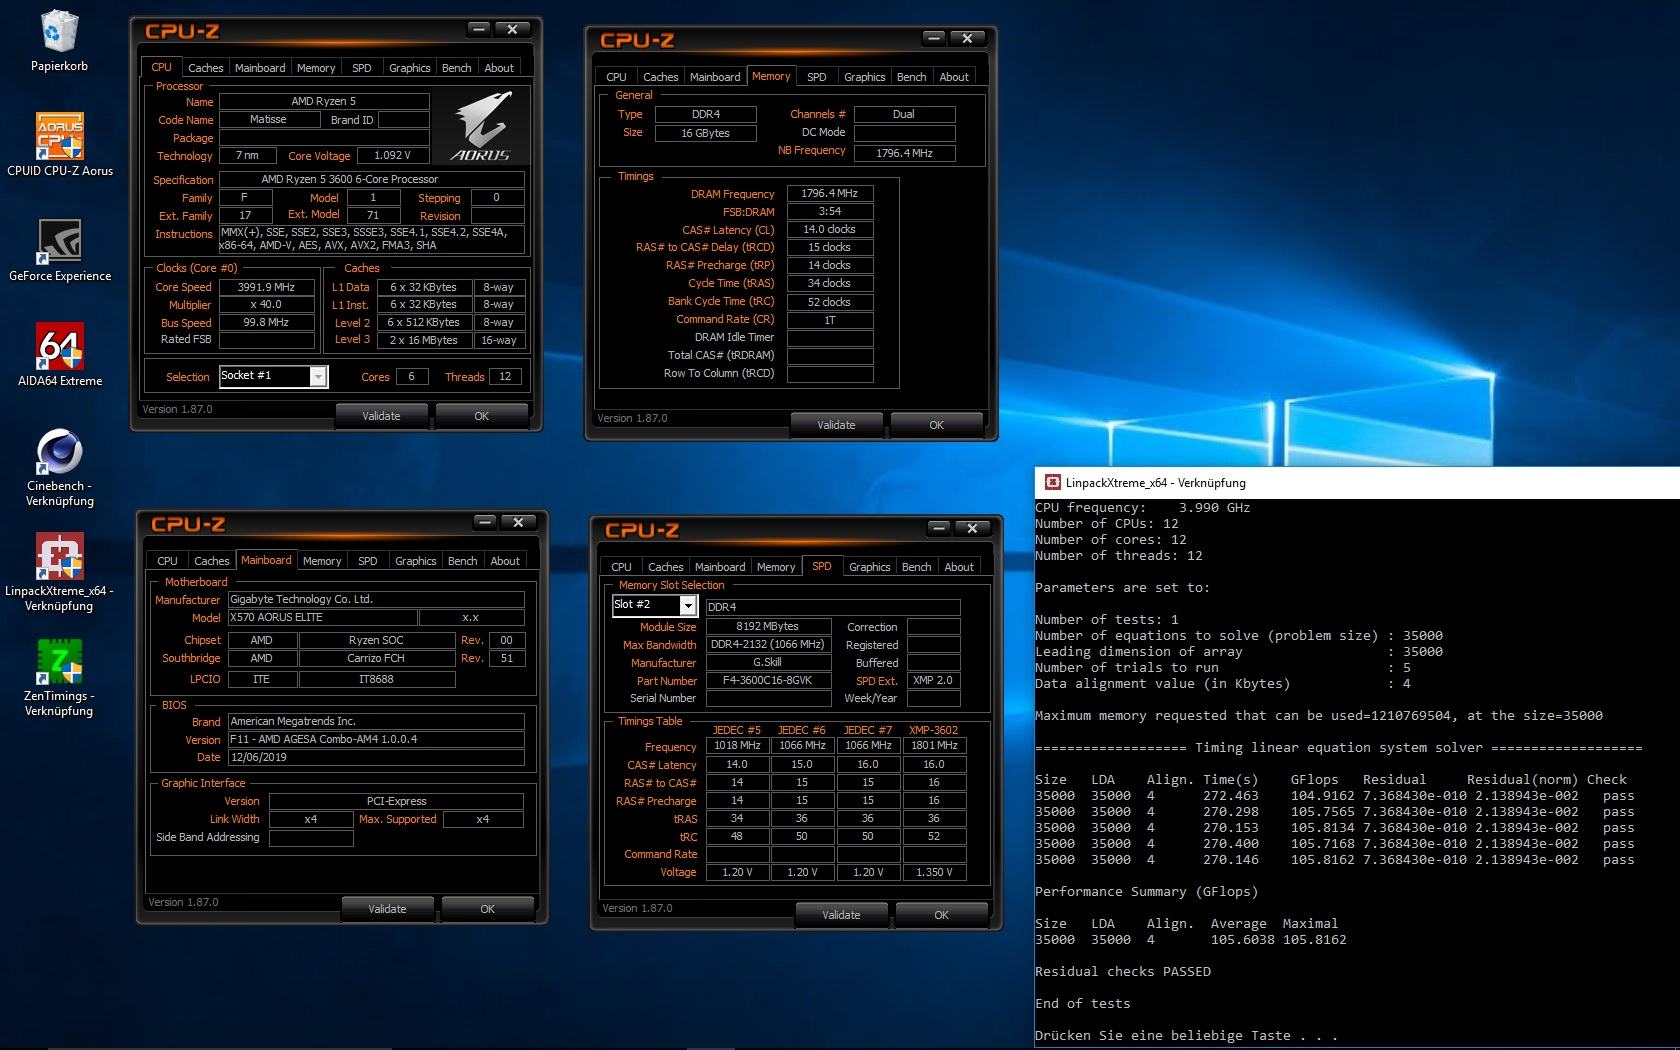Expand the Slot #2 memory slot dropdown
Viewport: 1680px width, 1050px height.
click(x=688, y=605)
